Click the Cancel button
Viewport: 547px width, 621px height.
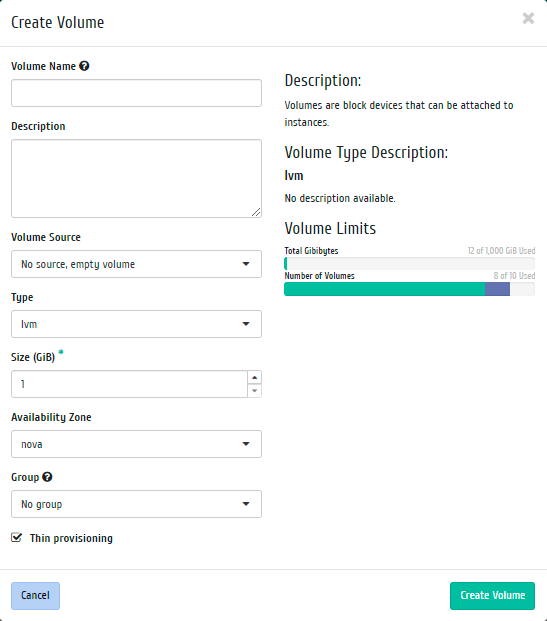point(35,596)
